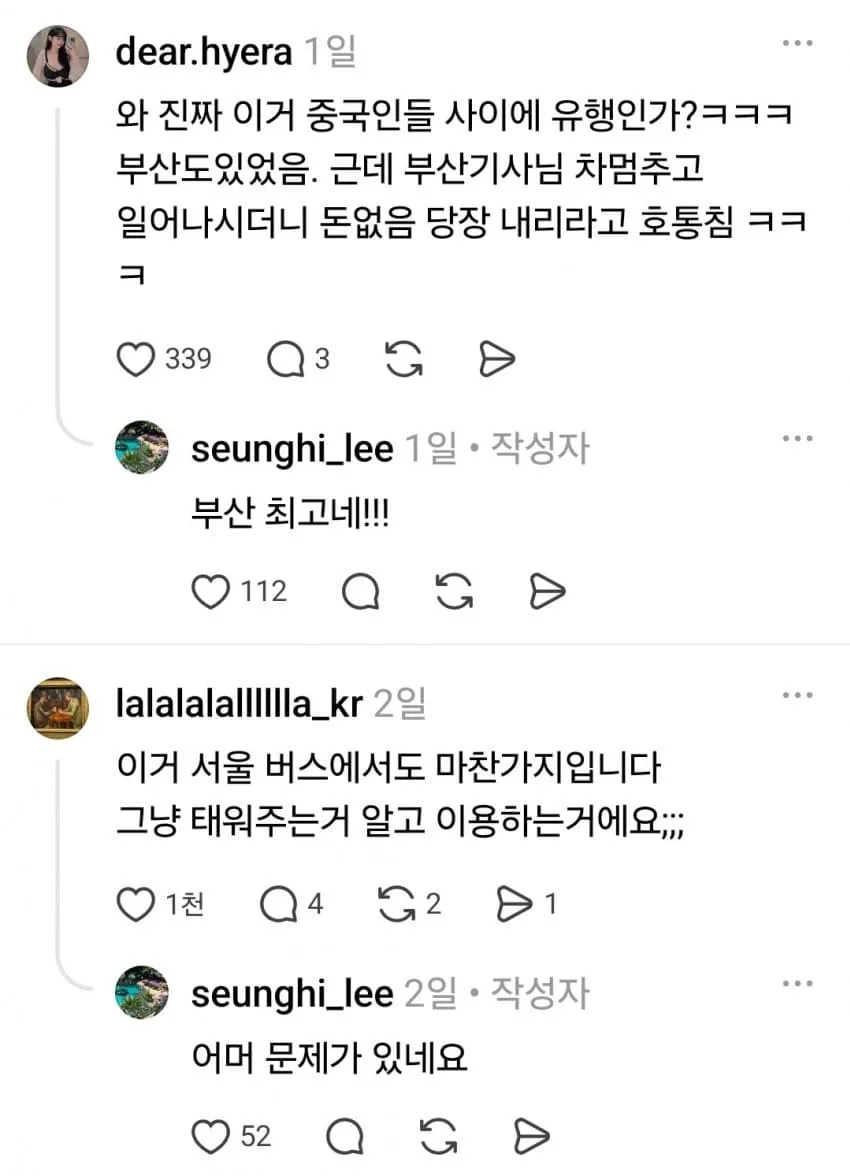Screen dimensions: 850x1176
Task: Open more options for dear.hyera's comment
Action: pyautogui.click(x=797, y=43)
